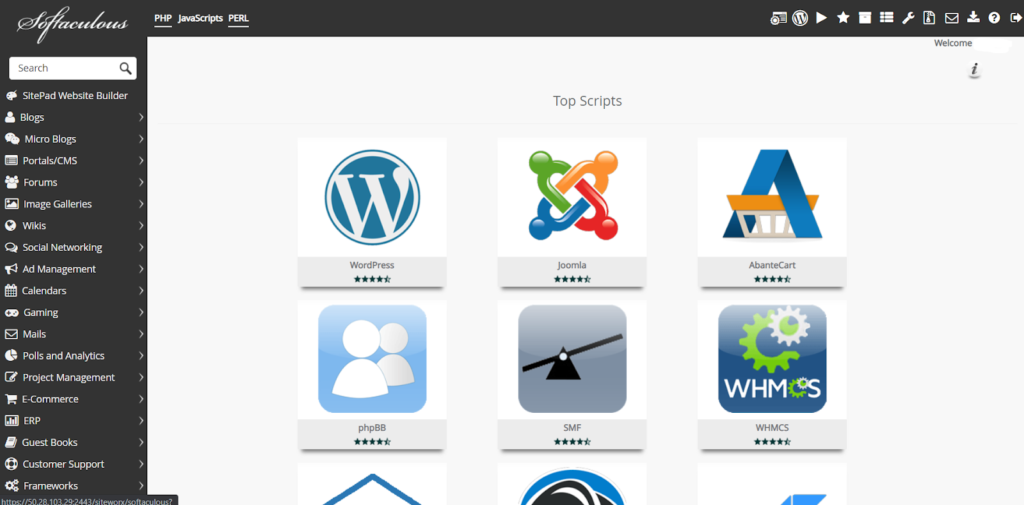The width and height of the screenshot is (1024, 505).
Task: Expand the Forums category chevron
Action: tap(141, 182)
